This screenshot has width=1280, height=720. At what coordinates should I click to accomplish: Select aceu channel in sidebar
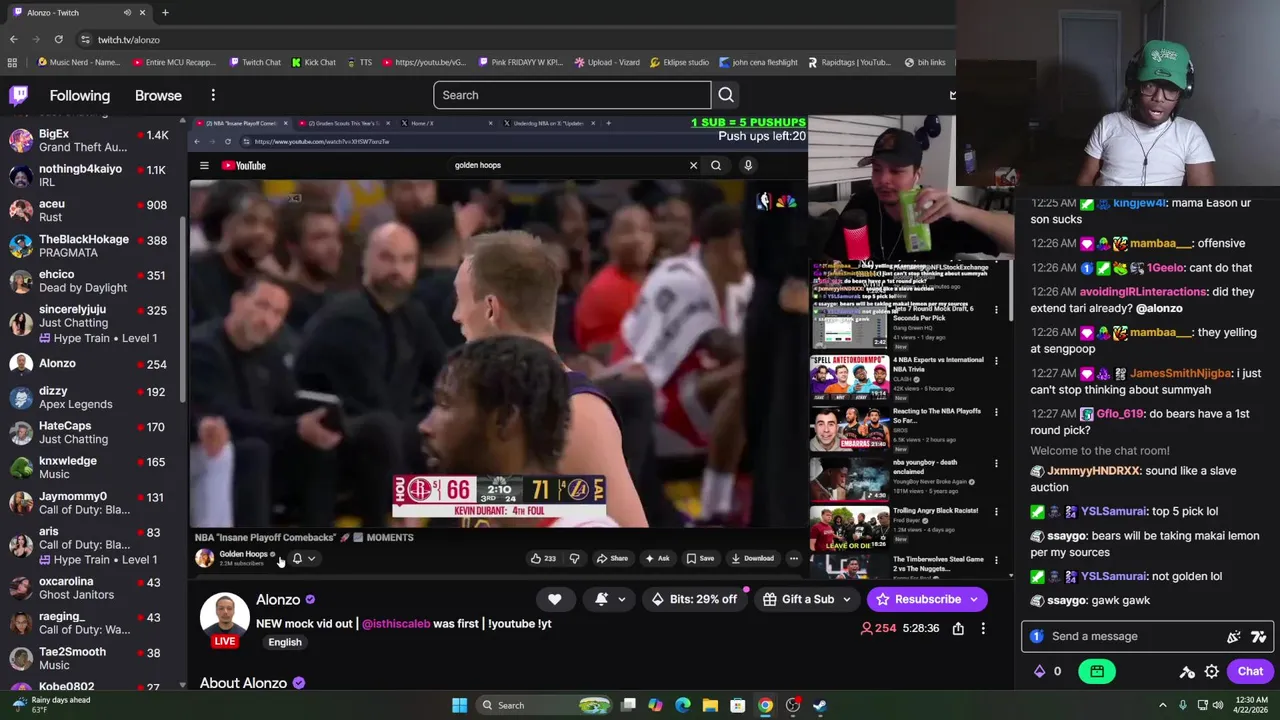pyautogui.click(x=90, y=210)
